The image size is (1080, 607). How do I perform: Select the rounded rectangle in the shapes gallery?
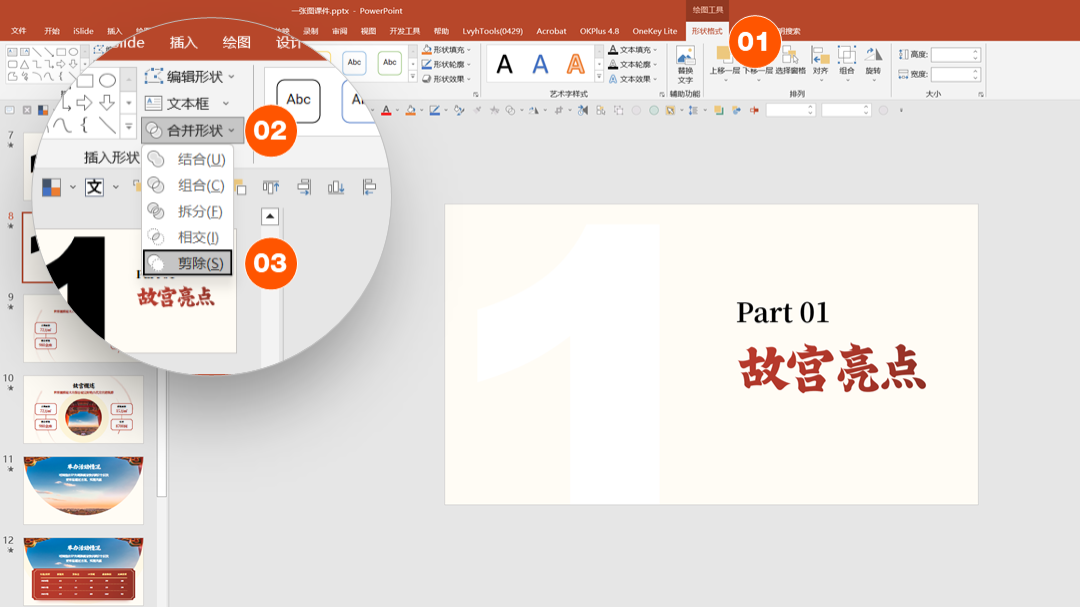click(12, 64)
